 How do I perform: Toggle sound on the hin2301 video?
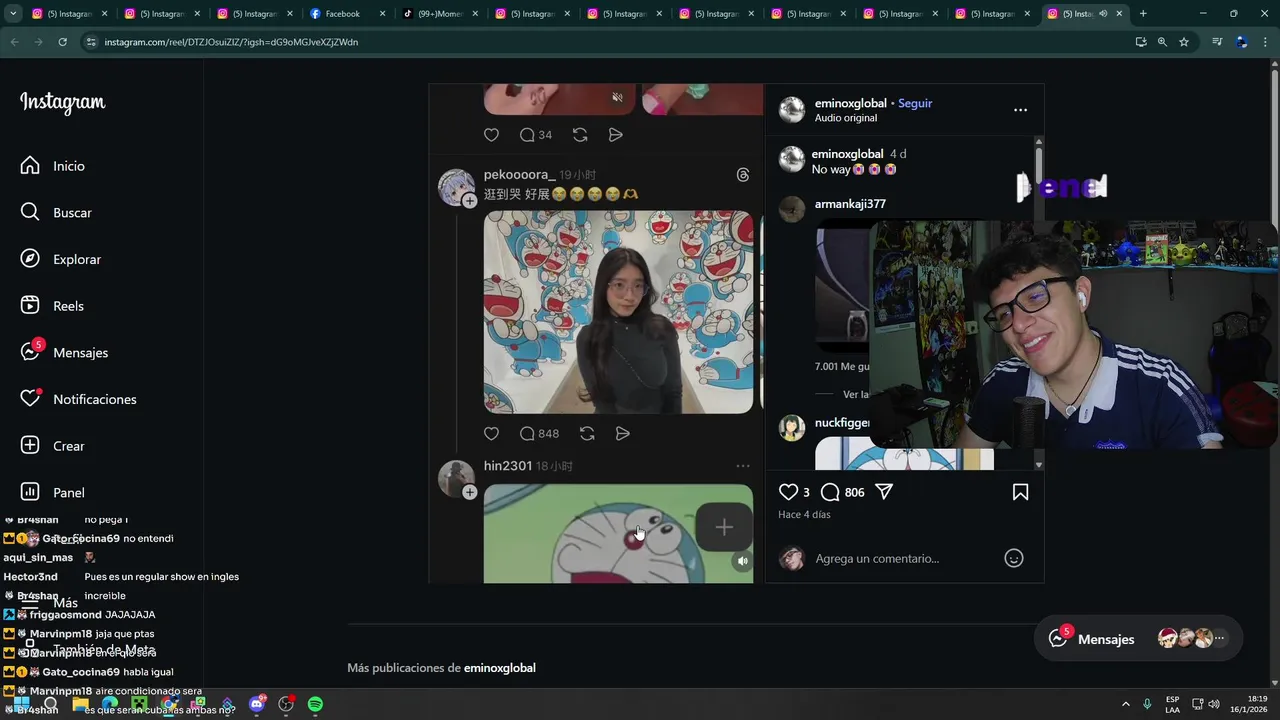tap(742, 562)
